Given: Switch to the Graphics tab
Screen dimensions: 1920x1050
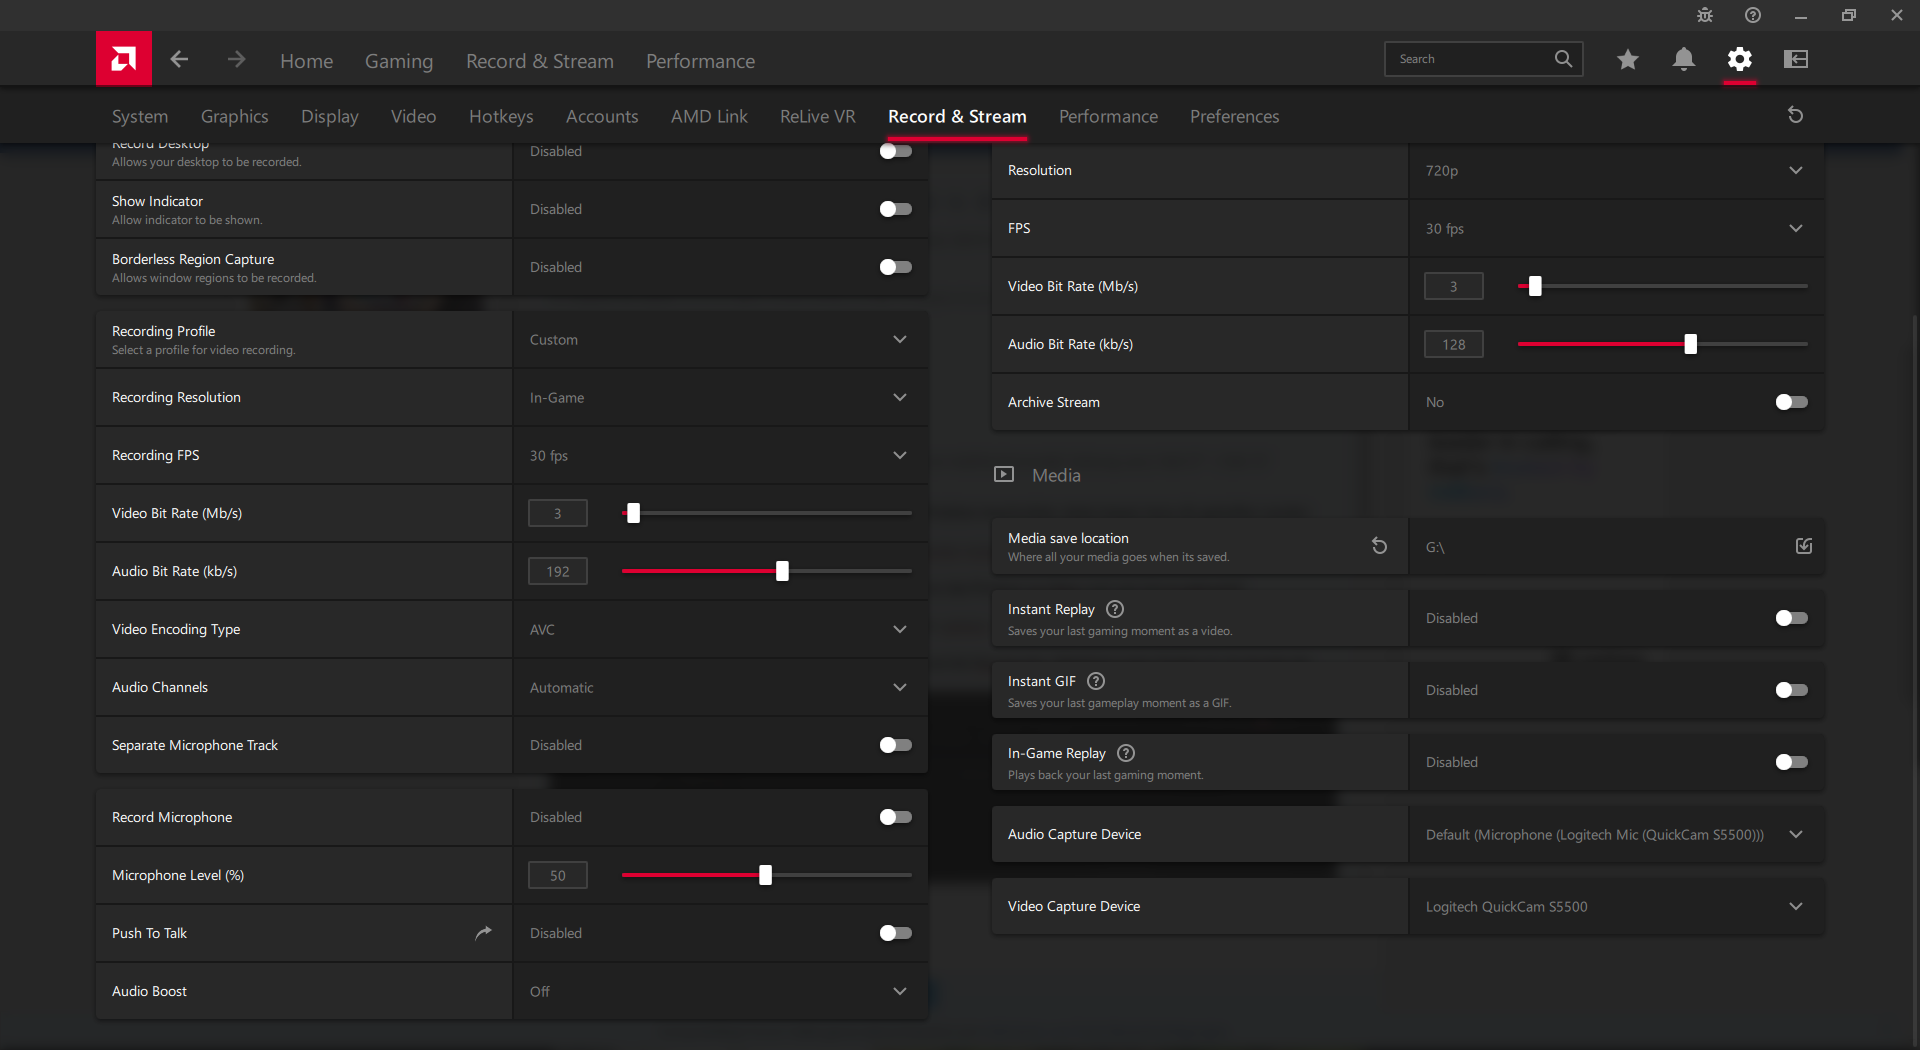Looking at the screenshot, I should (235, 117).
